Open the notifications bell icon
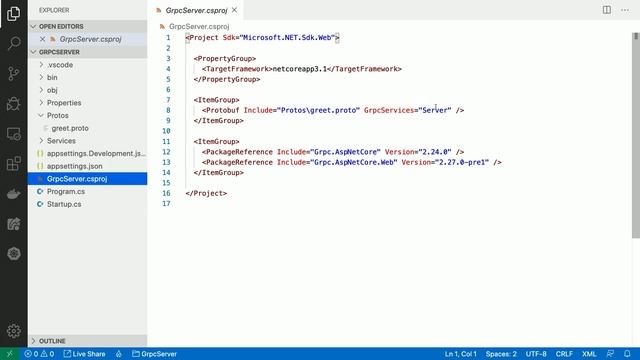 pos(627,354)
